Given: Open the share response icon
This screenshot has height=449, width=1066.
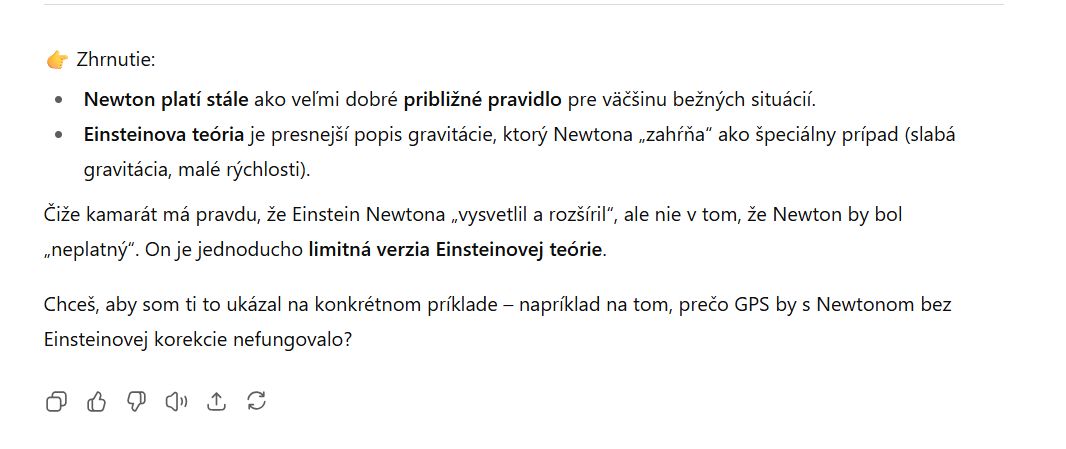Looking at the screenshot, I should pos(216,402).
